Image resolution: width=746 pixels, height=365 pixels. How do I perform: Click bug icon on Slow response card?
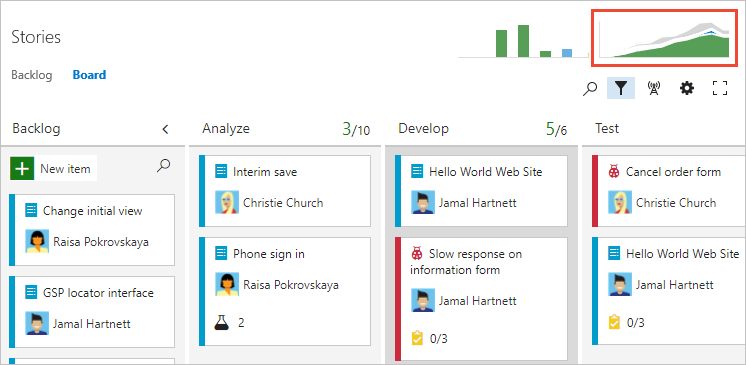pos(417,254)
